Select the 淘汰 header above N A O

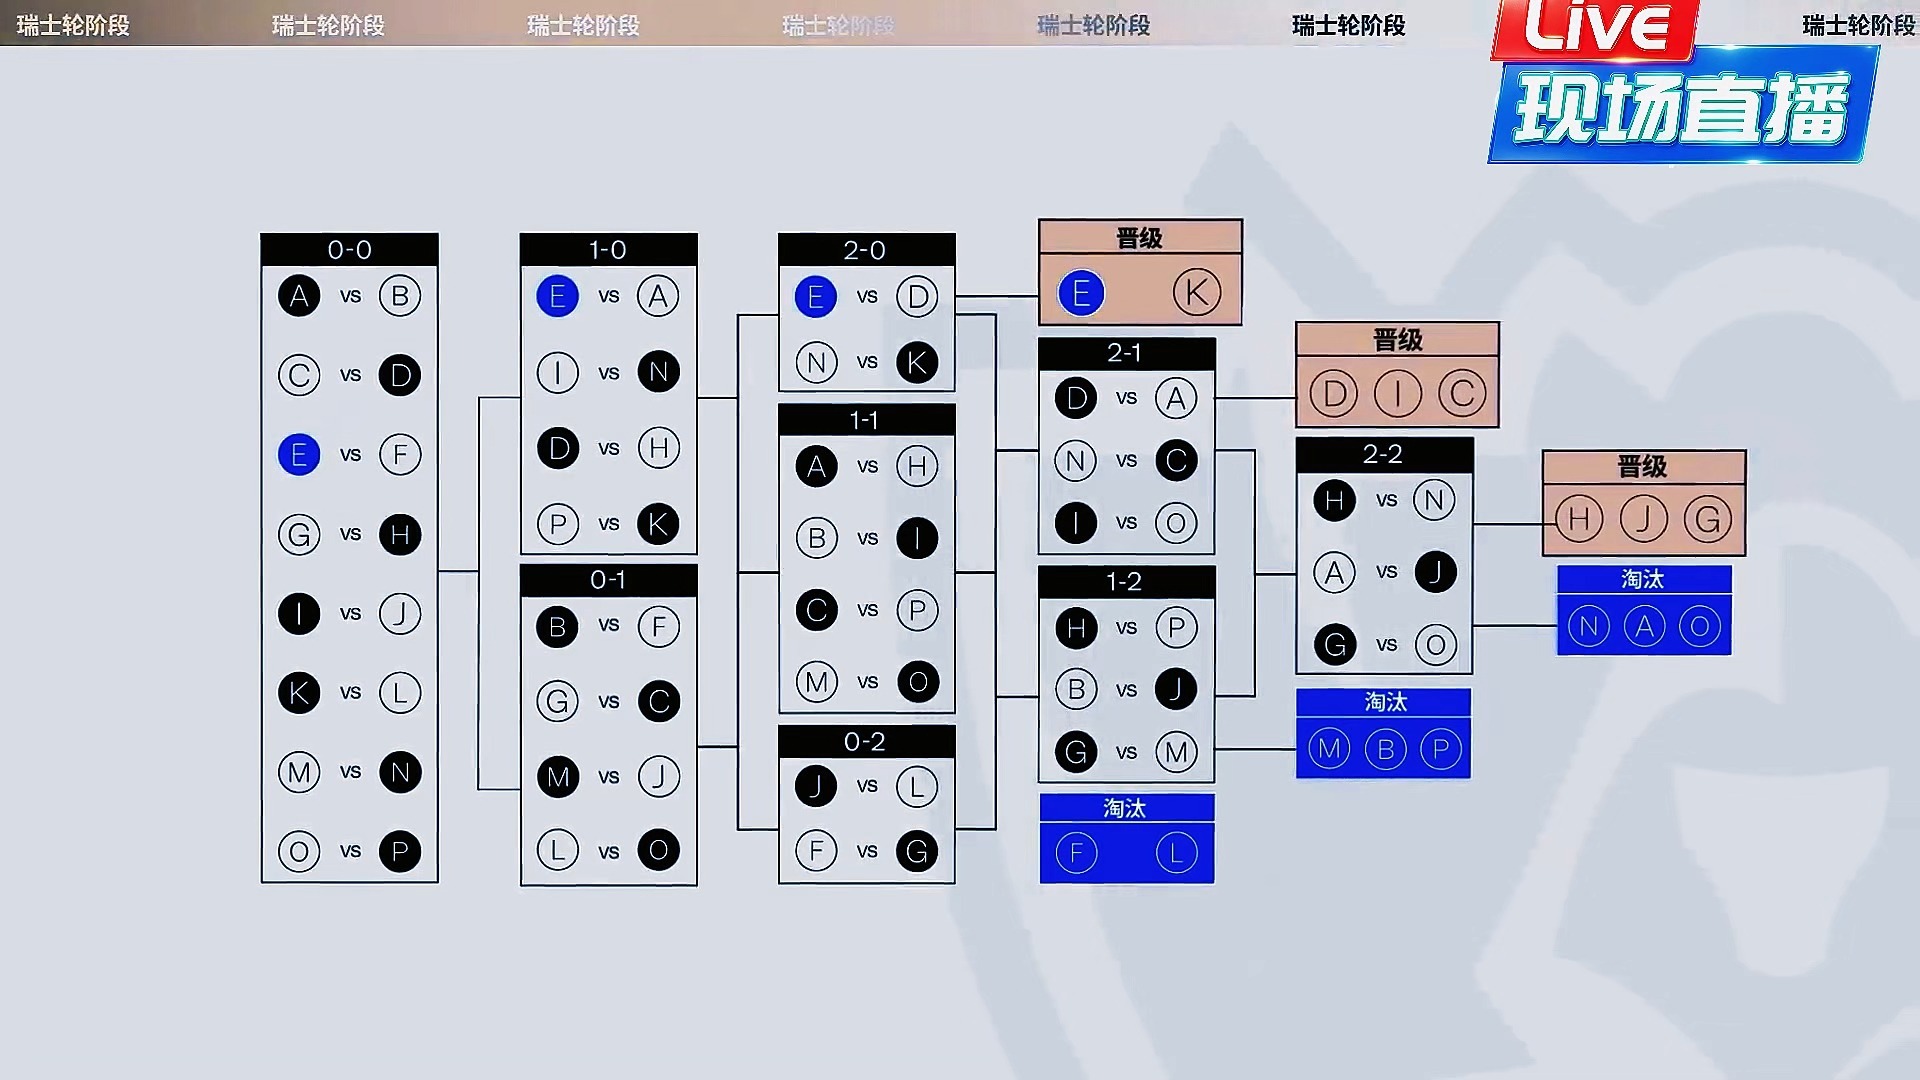tap(1644, 580)
